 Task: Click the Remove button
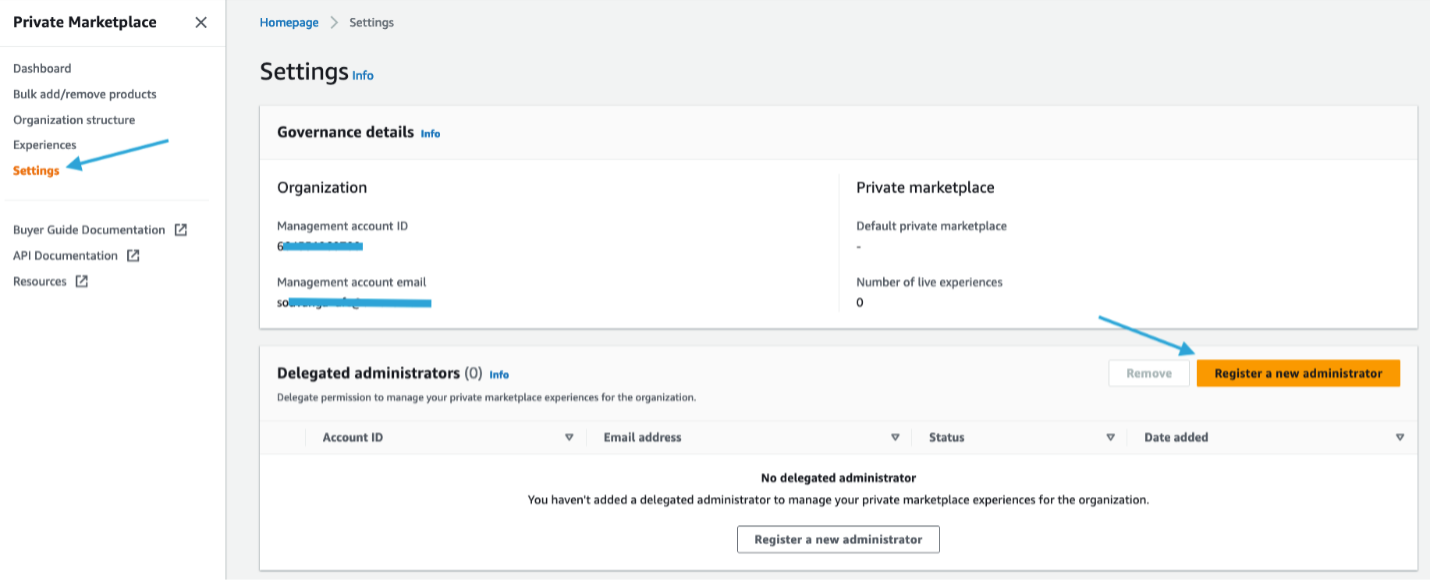pyautogui.click(x=1148, y=372)
